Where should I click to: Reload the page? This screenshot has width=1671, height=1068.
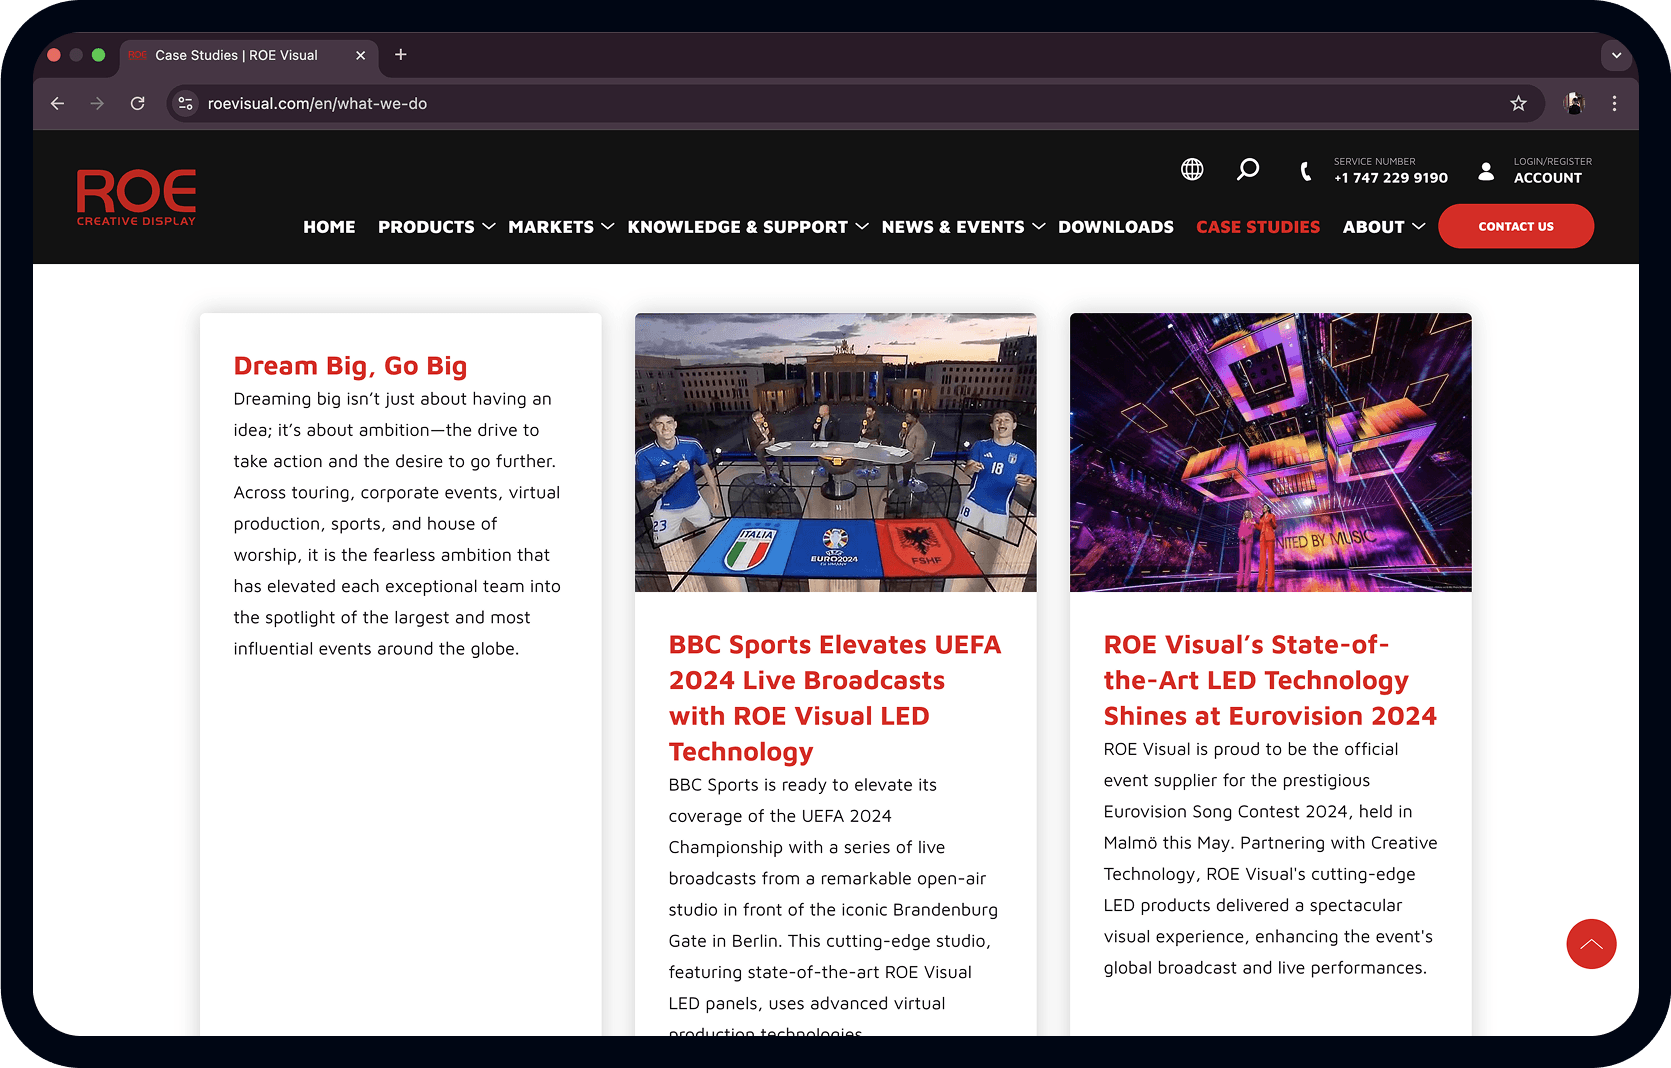coord(138,104)
